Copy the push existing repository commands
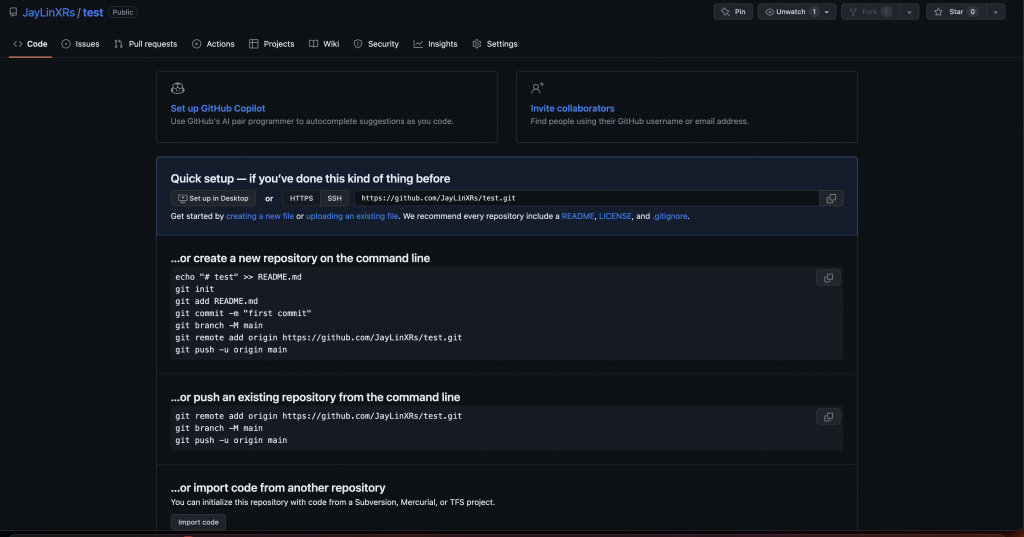 click(828, 417)
